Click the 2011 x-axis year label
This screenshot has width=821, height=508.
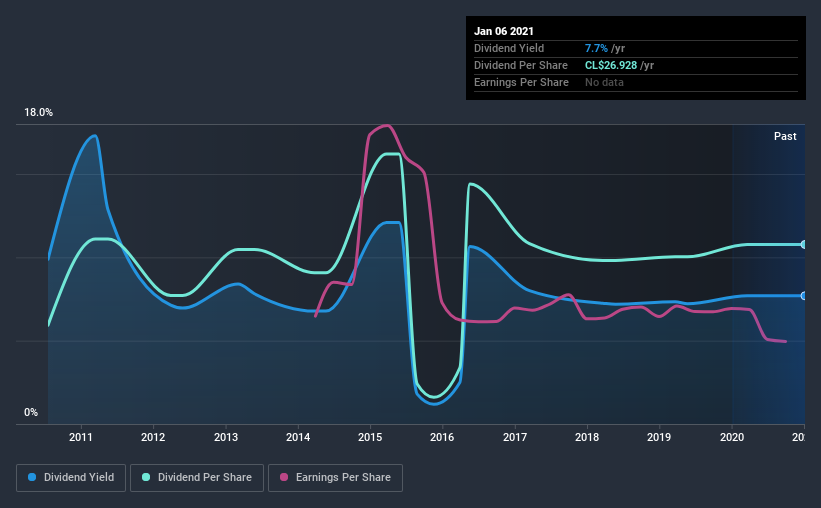(81, 437)
